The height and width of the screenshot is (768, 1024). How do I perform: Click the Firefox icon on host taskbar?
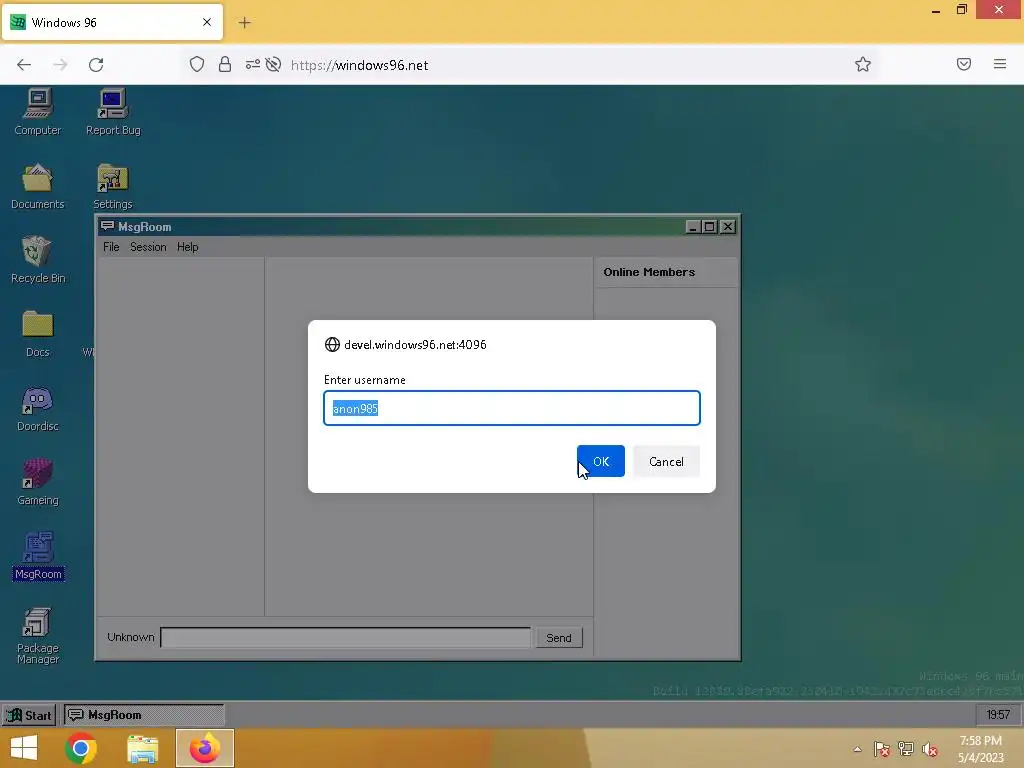tap(204, 748)
